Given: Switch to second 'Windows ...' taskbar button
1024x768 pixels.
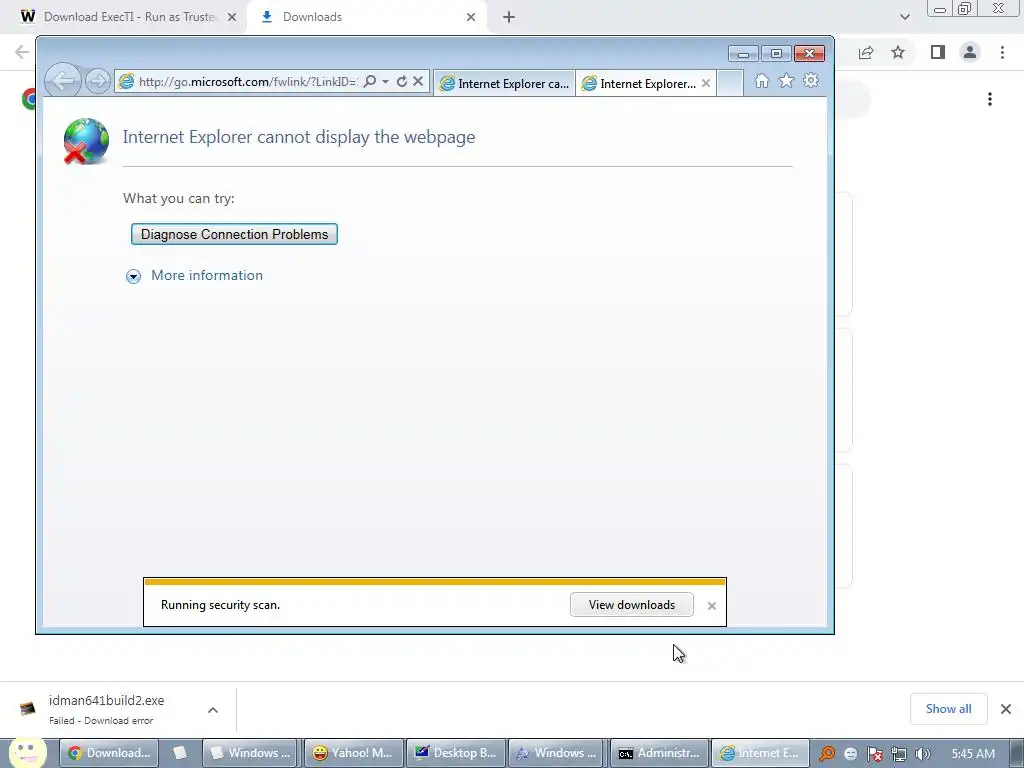Looking at the screenshot, I should [x=558, y=753].
